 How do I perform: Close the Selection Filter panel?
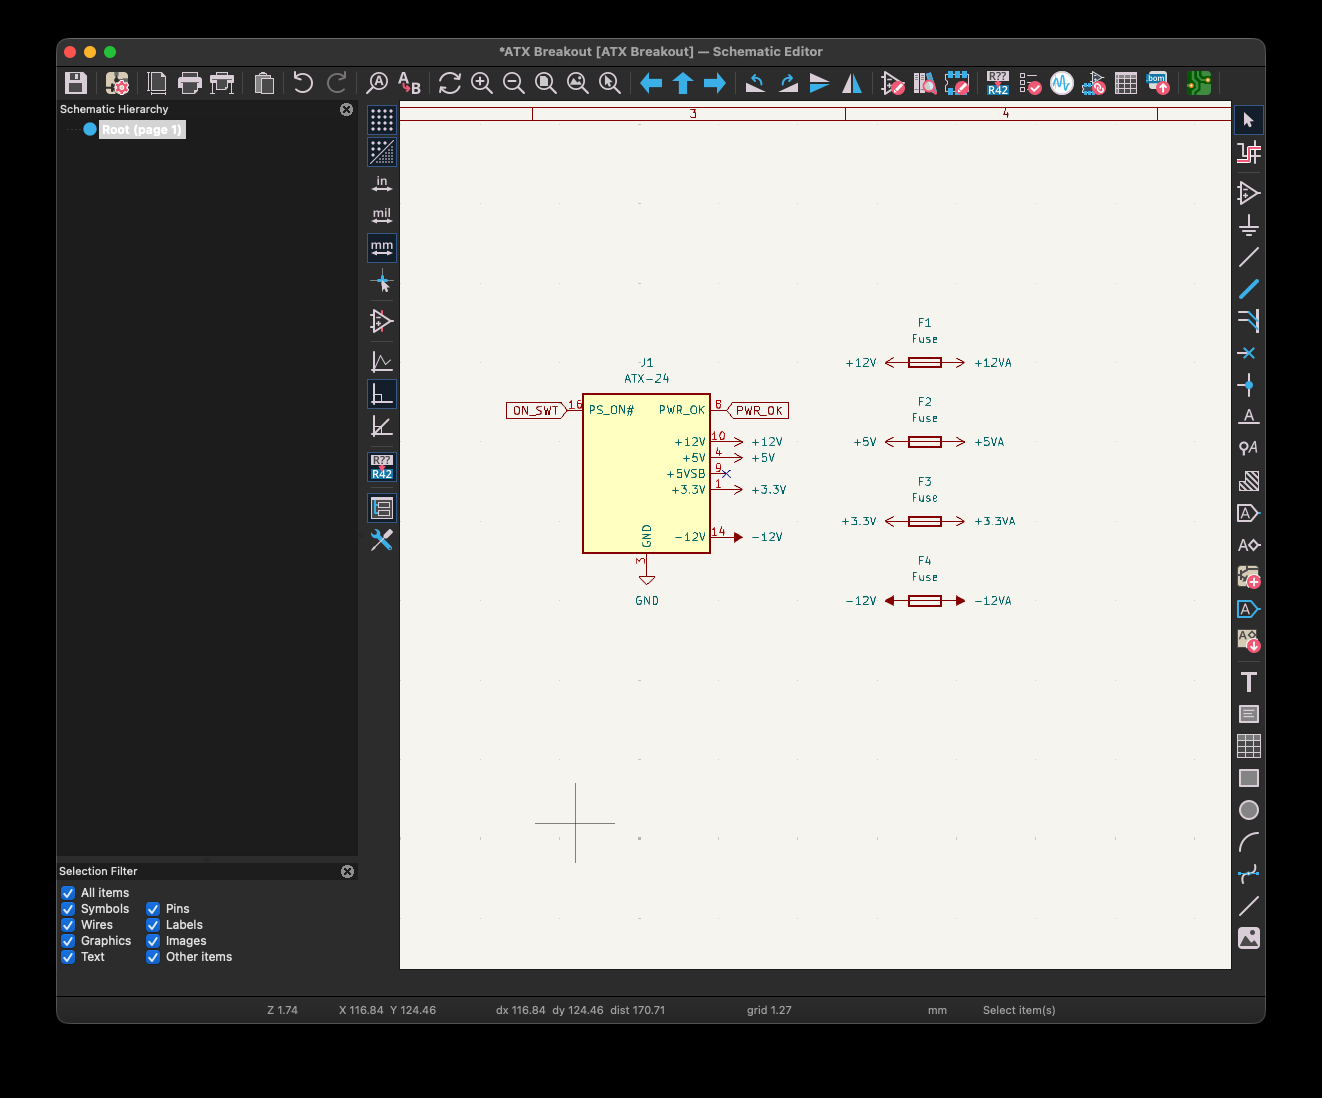tap(347, 871)
